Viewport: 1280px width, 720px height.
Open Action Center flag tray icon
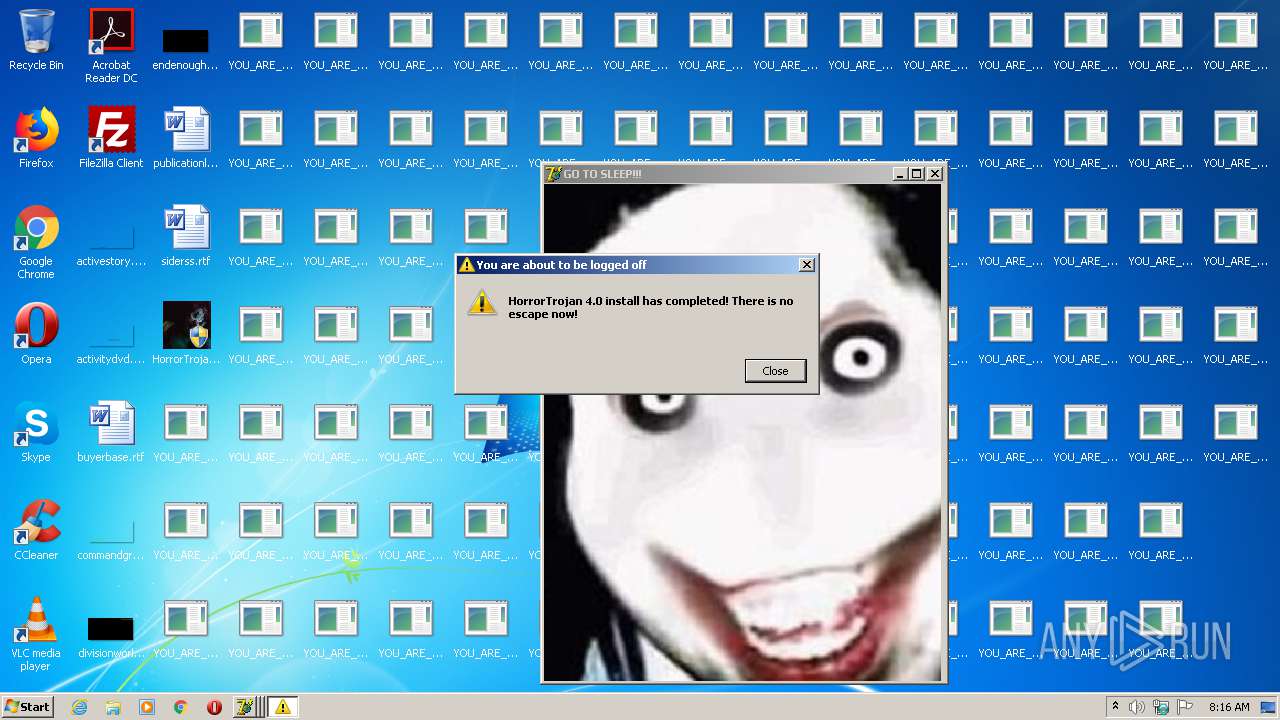pos(1185,707)
